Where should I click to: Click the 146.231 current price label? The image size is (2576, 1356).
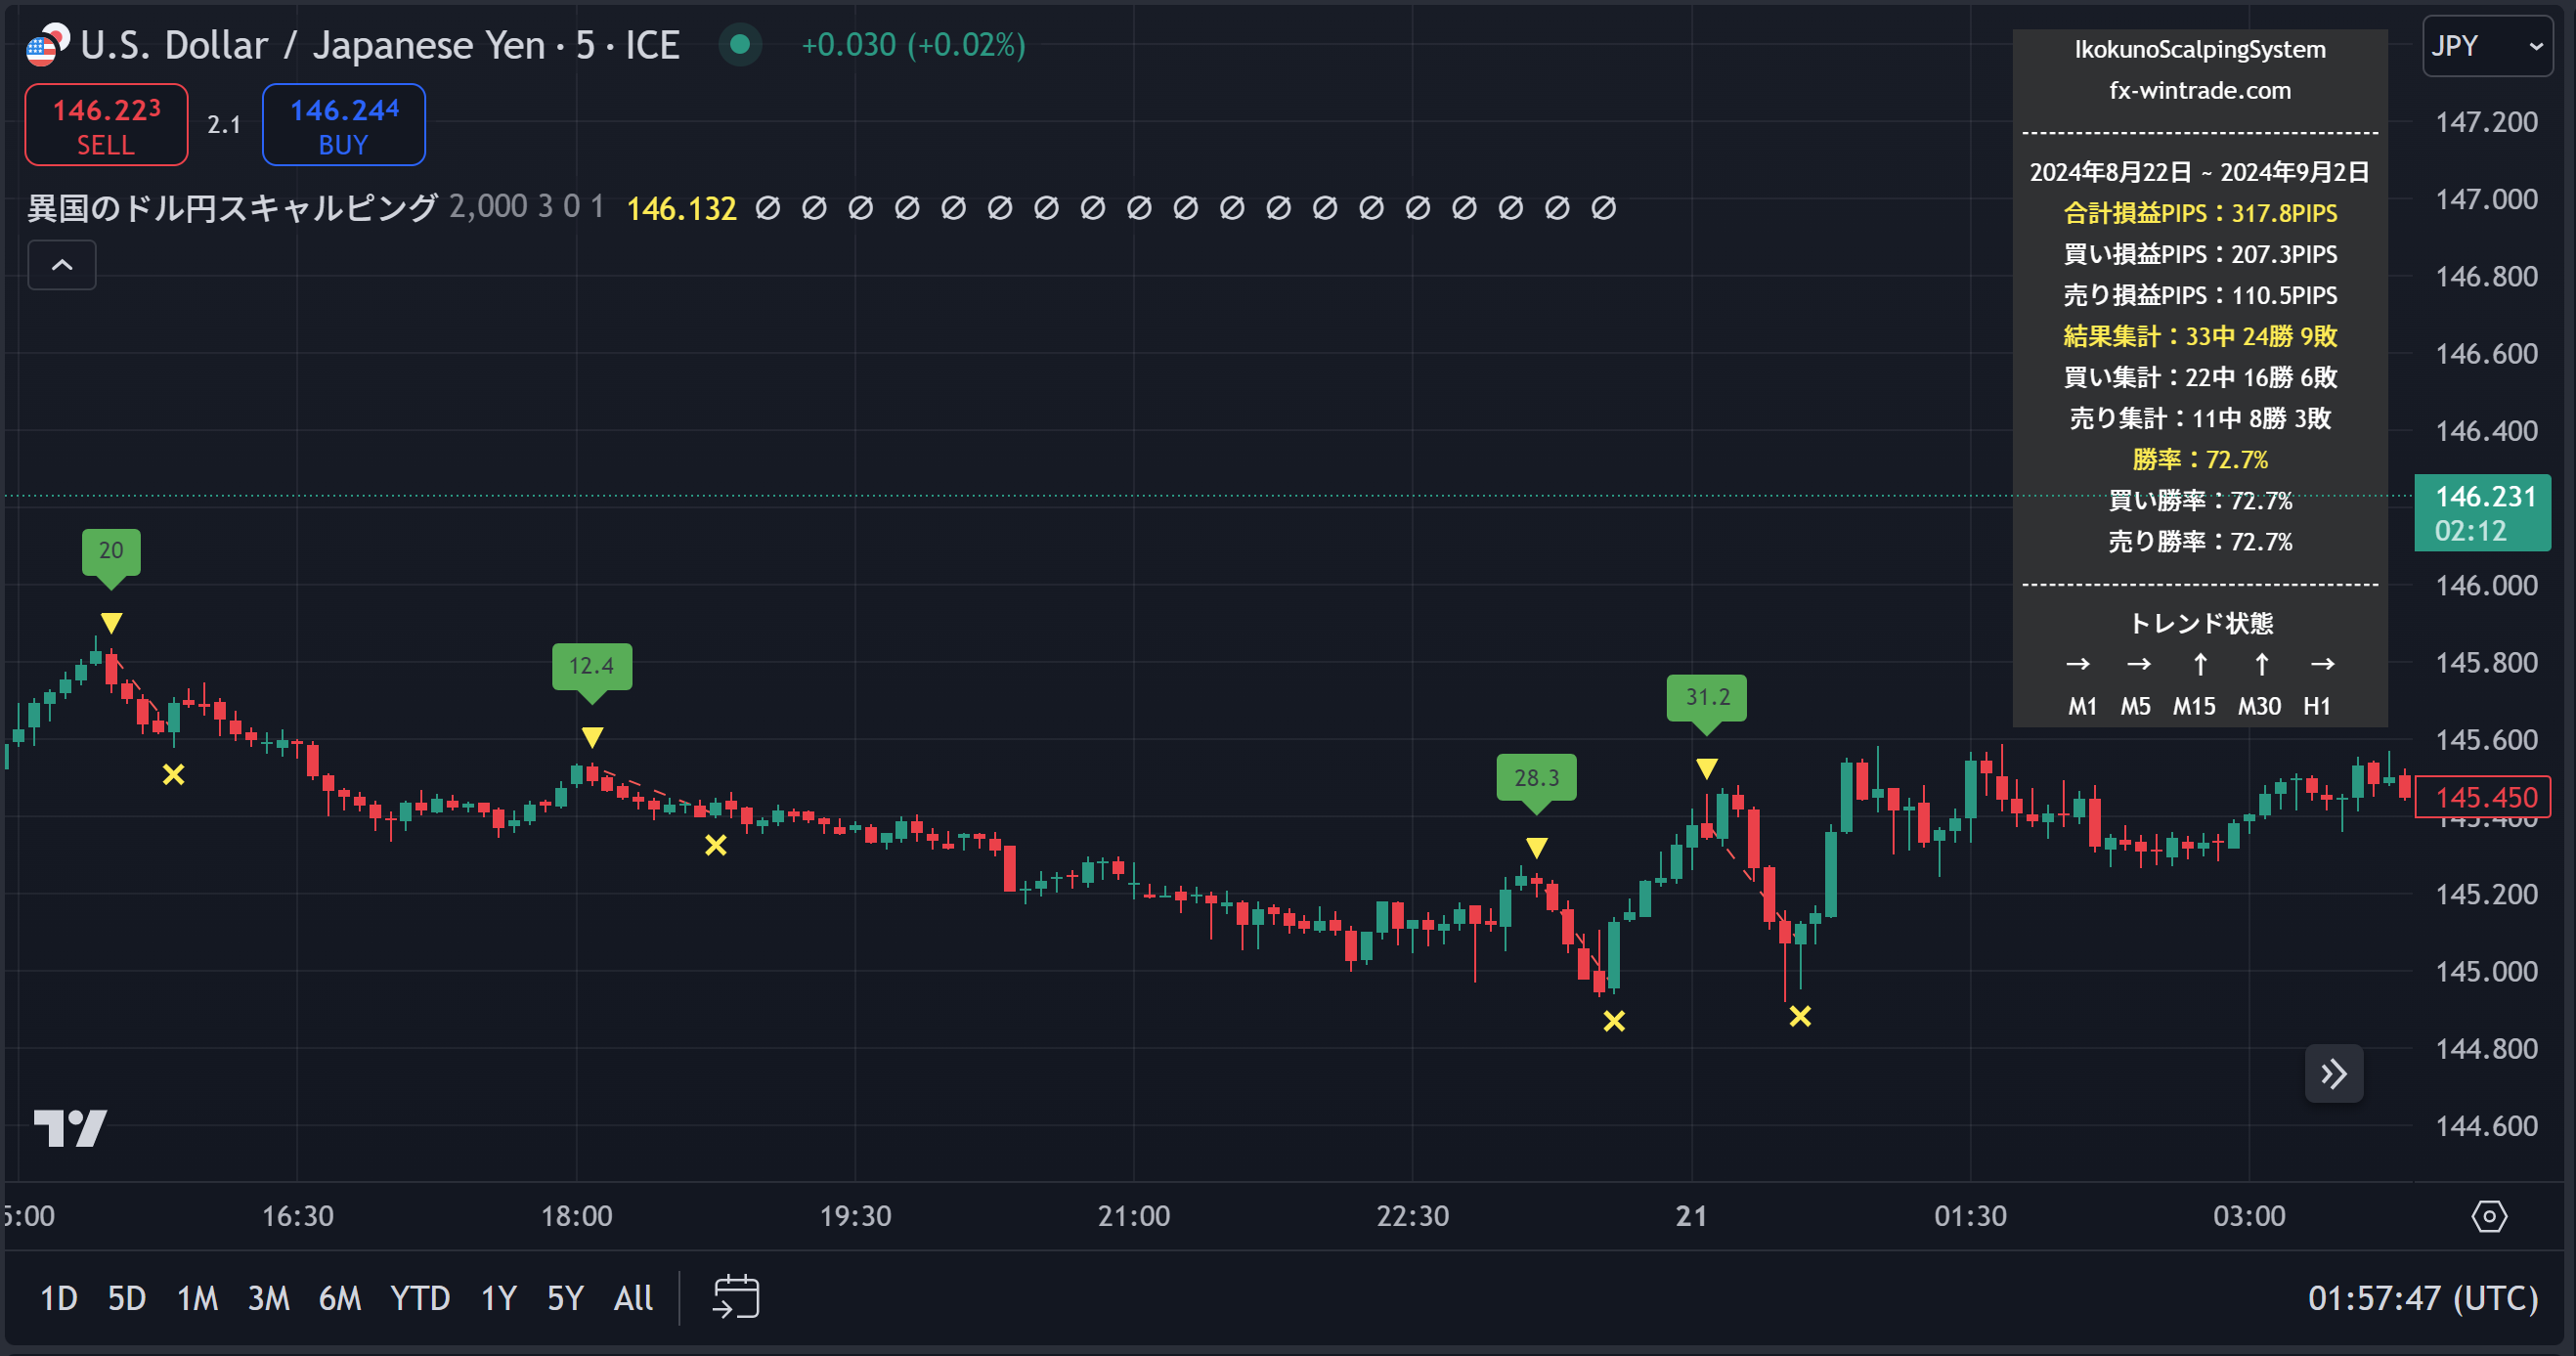[2483, 513]
